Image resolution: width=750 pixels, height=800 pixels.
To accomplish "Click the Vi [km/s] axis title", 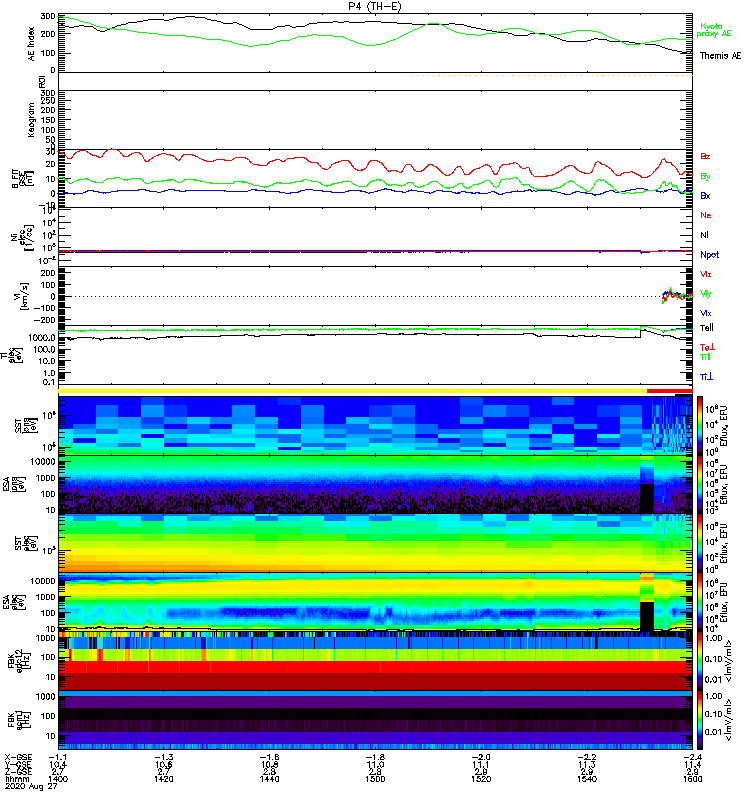I will pyautogui.click(x=23, y=297).
